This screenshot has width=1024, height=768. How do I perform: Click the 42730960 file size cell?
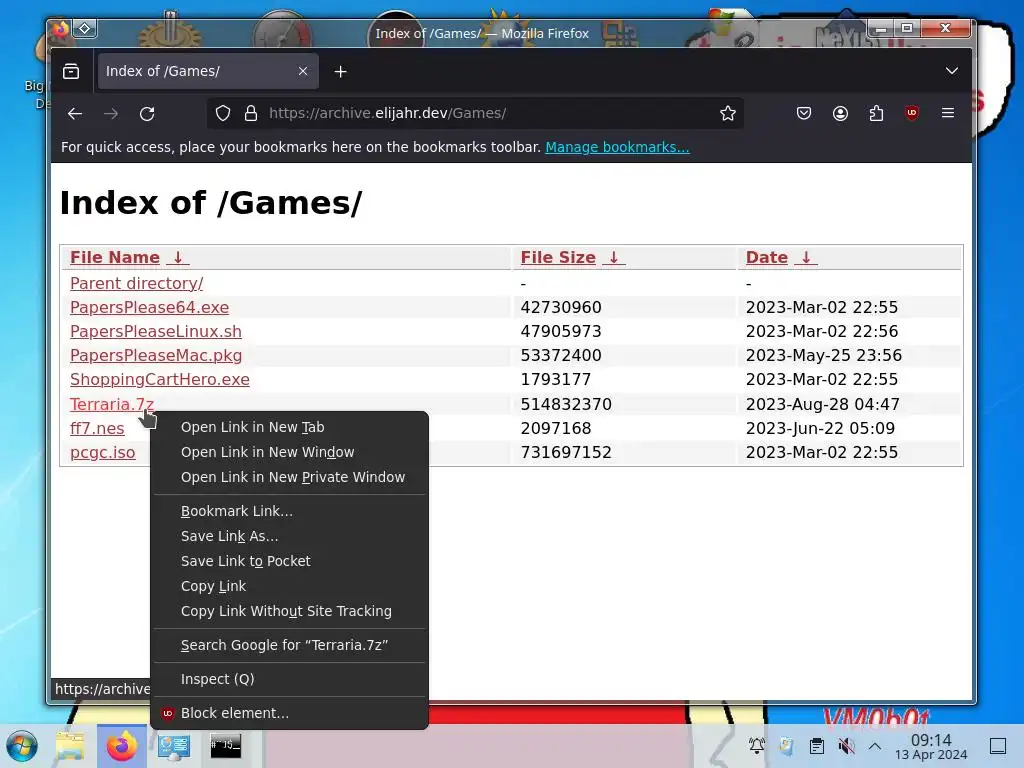(x=561, y=308)
